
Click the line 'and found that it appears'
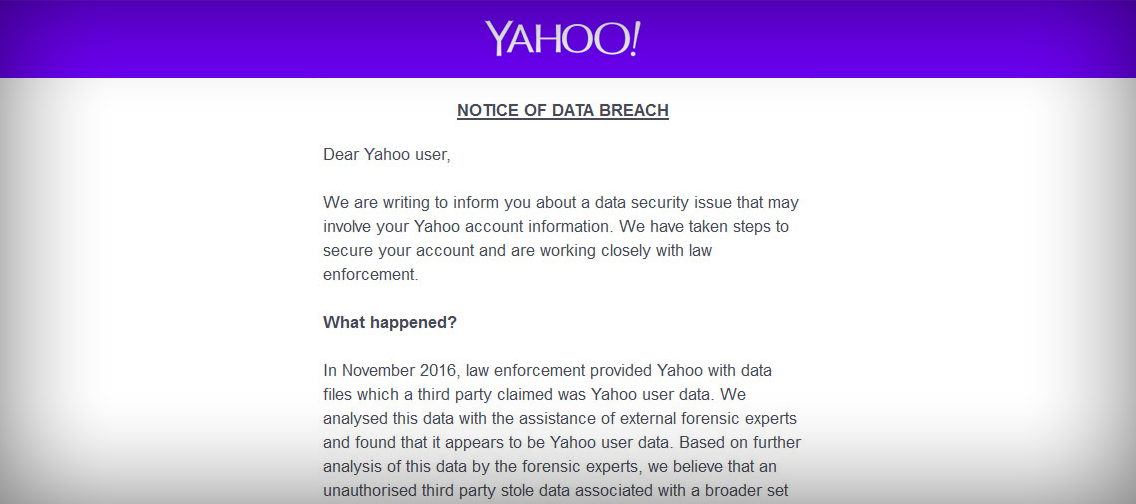(561, 442)
